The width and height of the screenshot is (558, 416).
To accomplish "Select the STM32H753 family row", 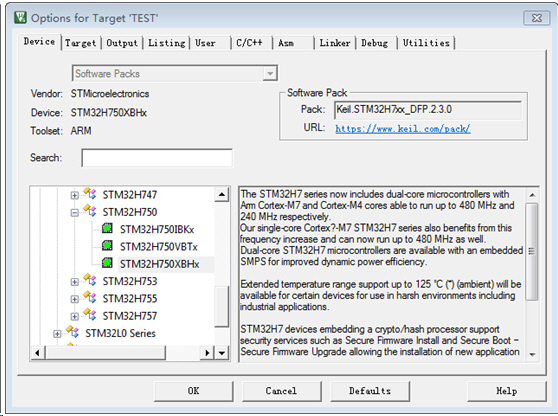I will tap(130, 281).
